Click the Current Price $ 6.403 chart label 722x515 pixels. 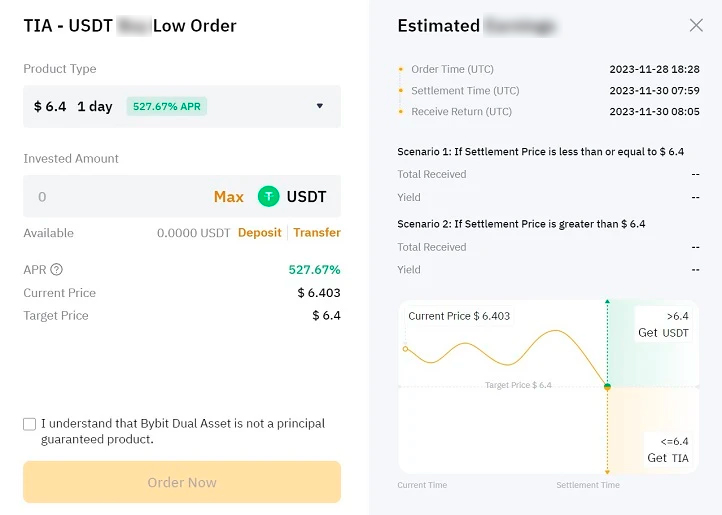coord(459,316)
